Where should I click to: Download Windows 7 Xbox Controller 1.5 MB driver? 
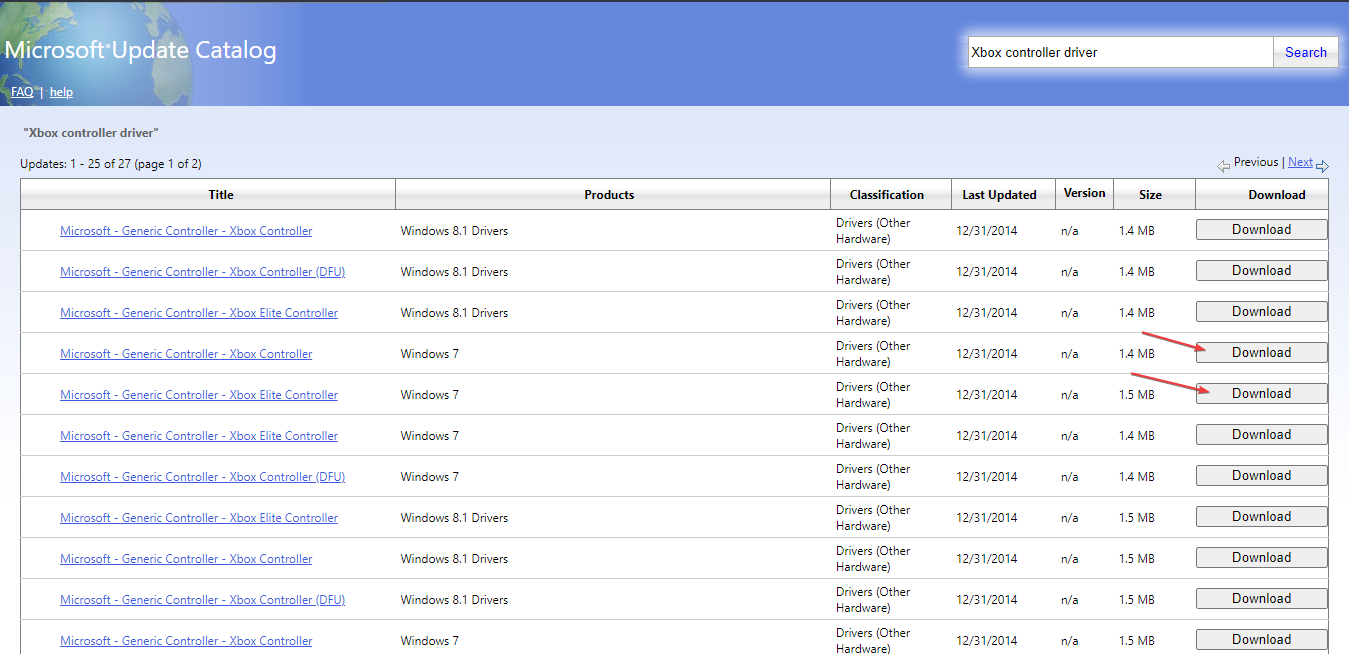point(1261,640)
